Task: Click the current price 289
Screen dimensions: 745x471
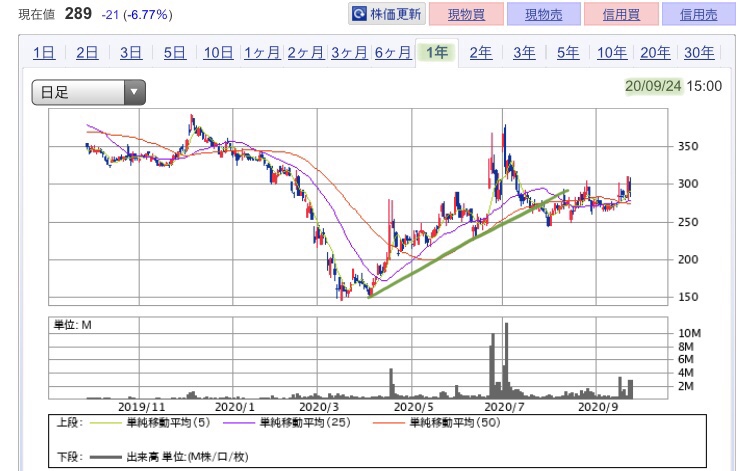Action: (78, 13)
